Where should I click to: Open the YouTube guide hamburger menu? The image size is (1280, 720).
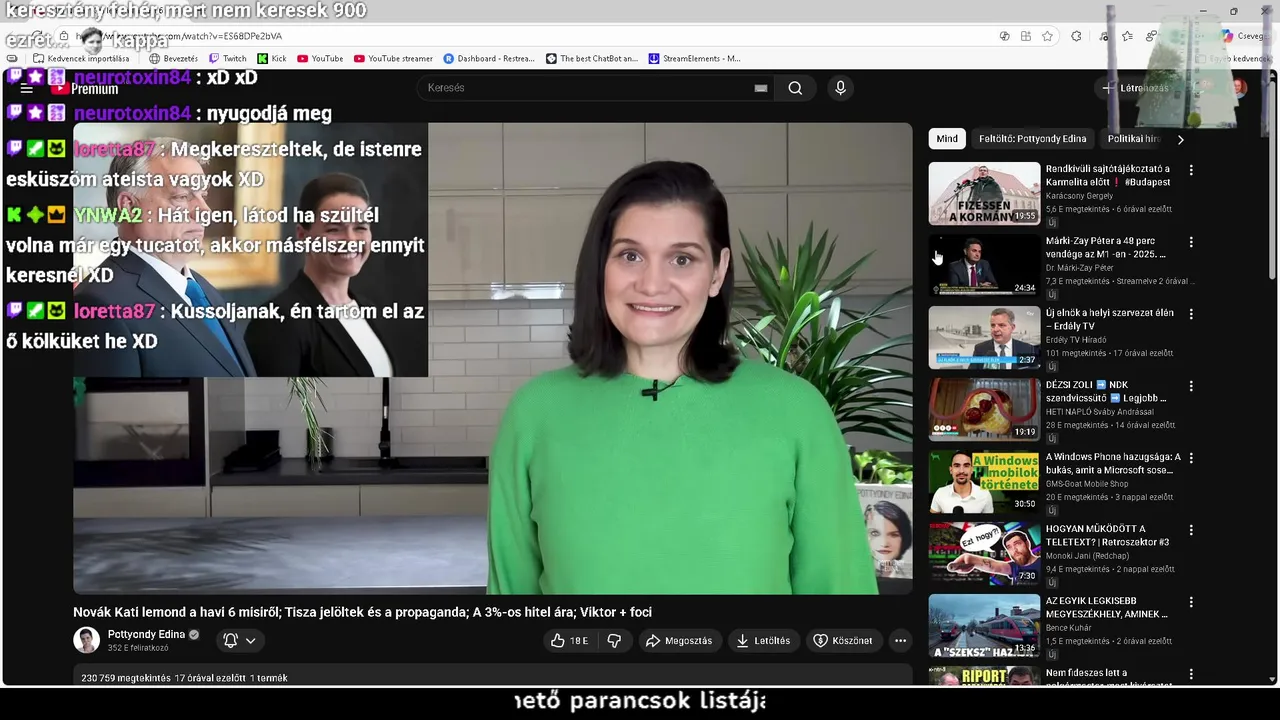(27, 88)
